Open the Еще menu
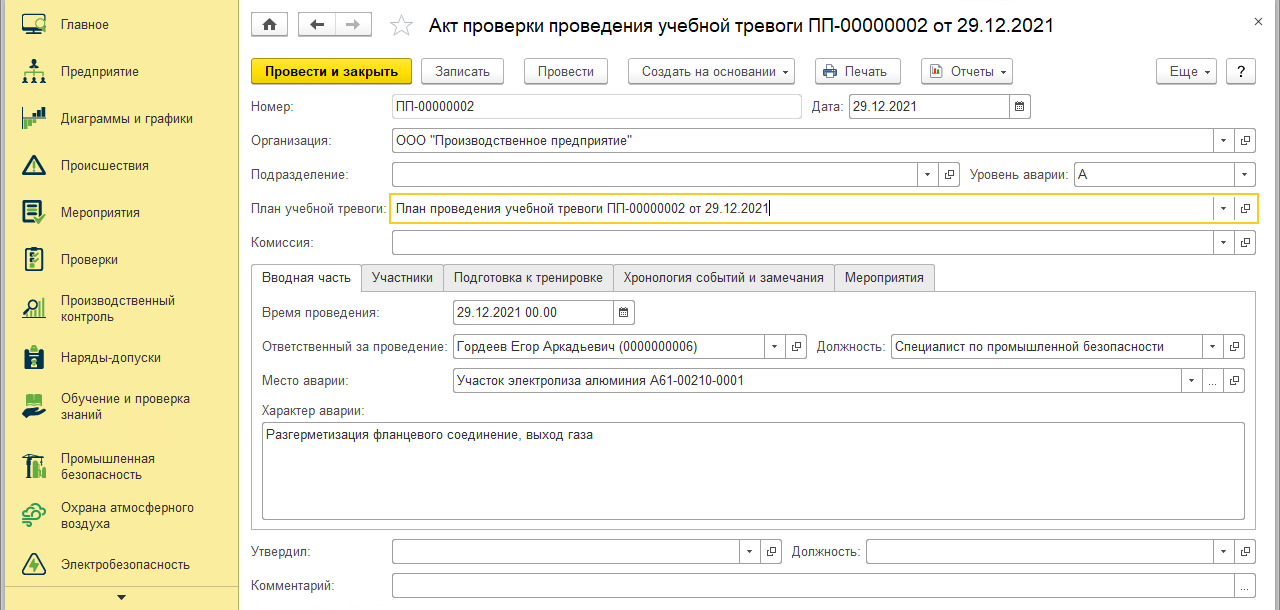The width and height of the screenshot is (1280, 610). (1186, 71)
